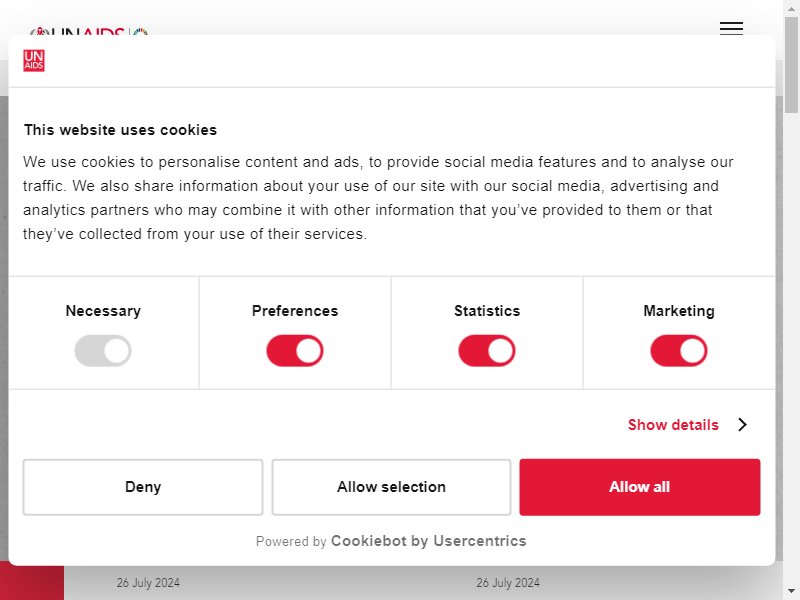Turn off the Statistics cookies toggle

(x=487, y=351)
